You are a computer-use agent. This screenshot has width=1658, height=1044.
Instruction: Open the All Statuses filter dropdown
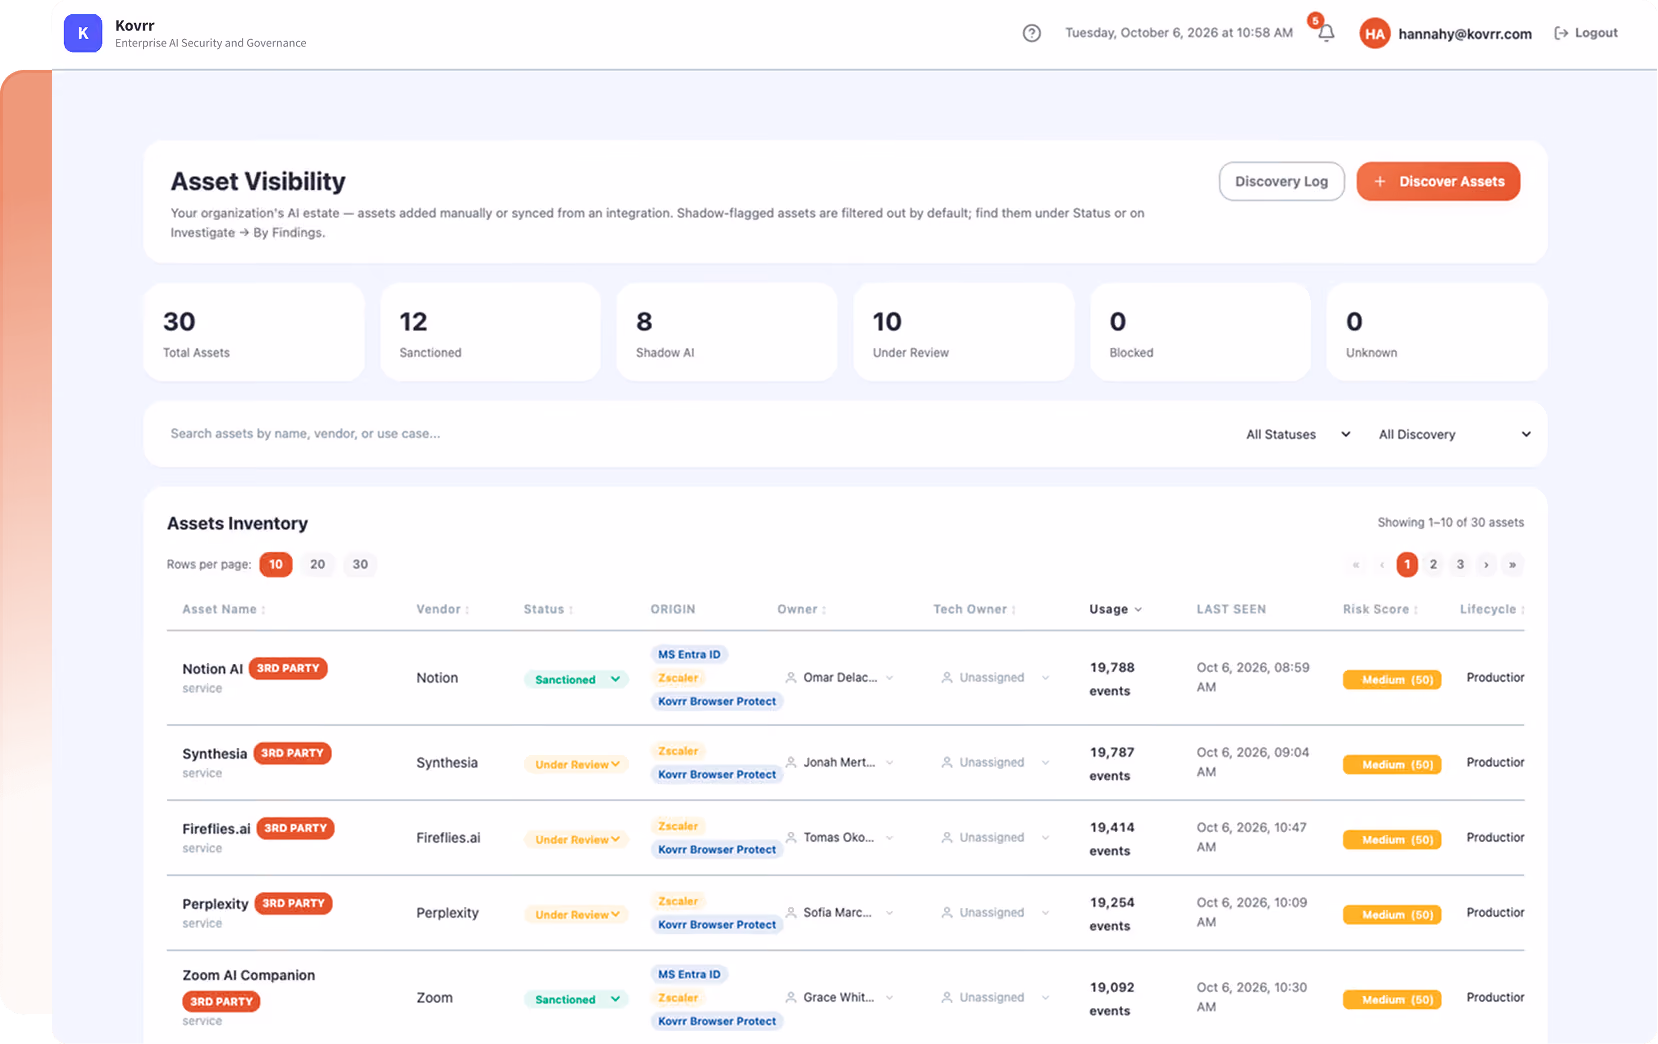click(x=1298, y=434)
